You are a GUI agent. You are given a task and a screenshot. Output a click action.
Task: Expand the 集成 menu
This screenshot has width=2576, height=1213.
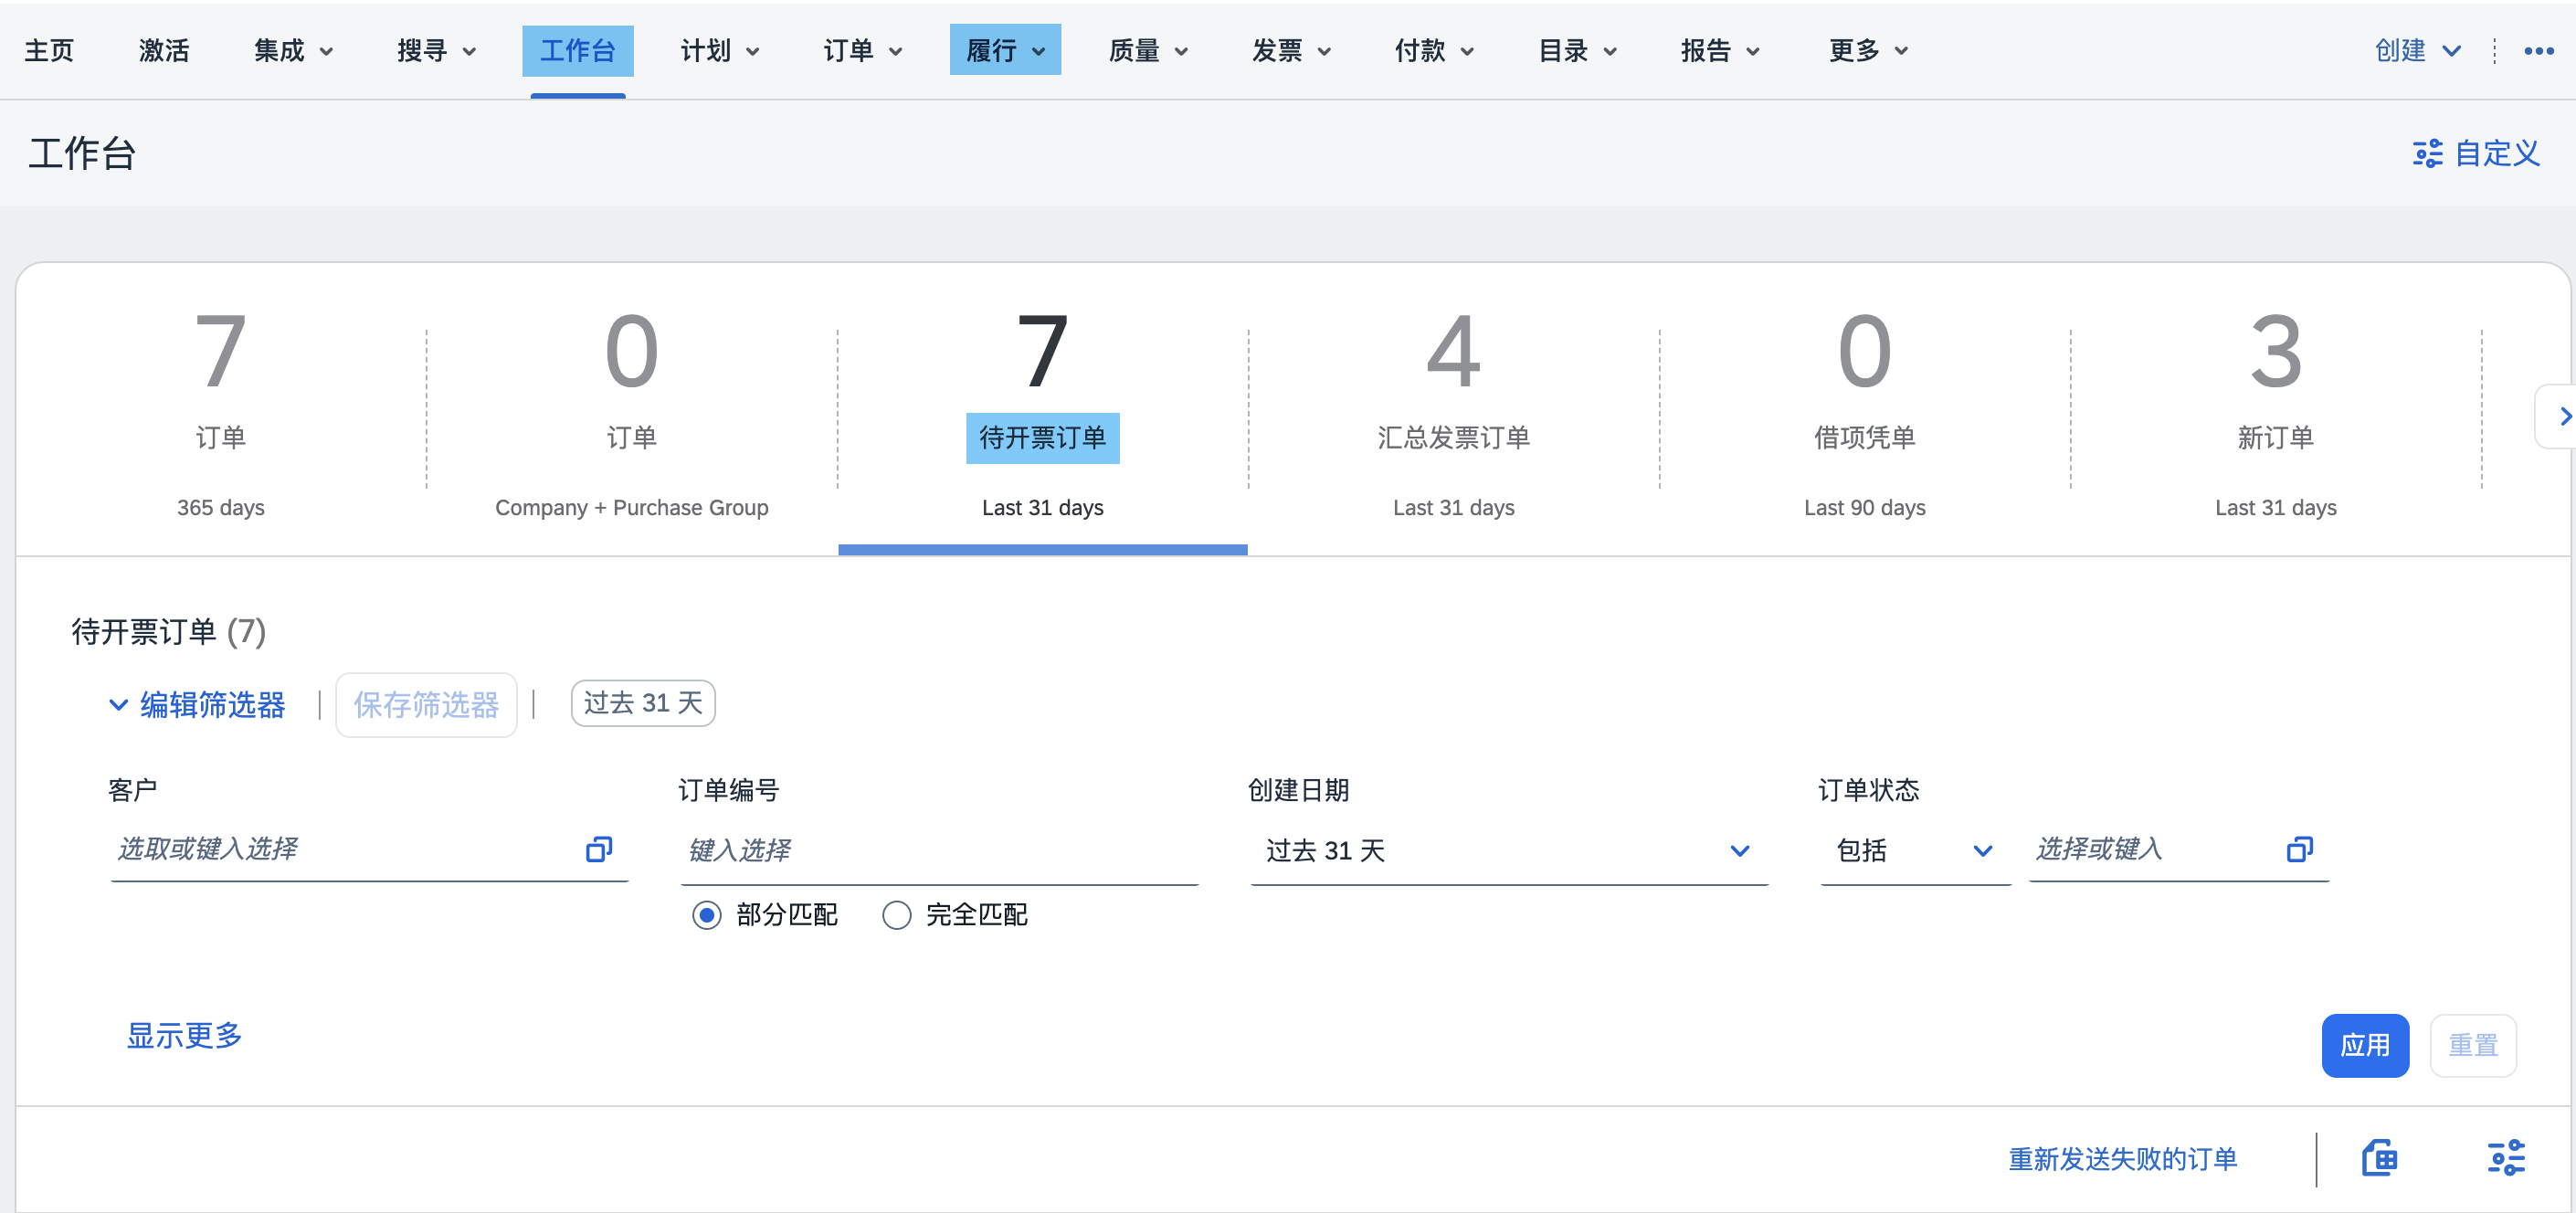coord(293,51)
